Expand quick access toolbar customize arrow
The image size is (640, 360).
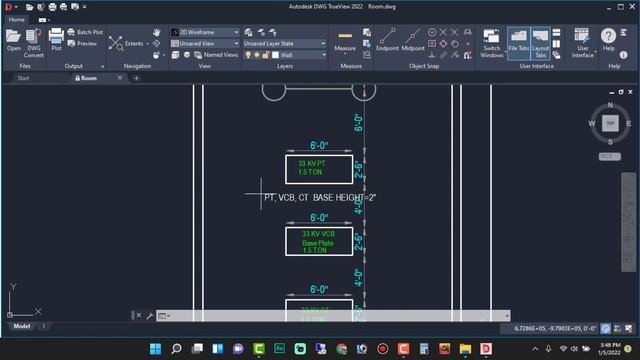(84, 7)
